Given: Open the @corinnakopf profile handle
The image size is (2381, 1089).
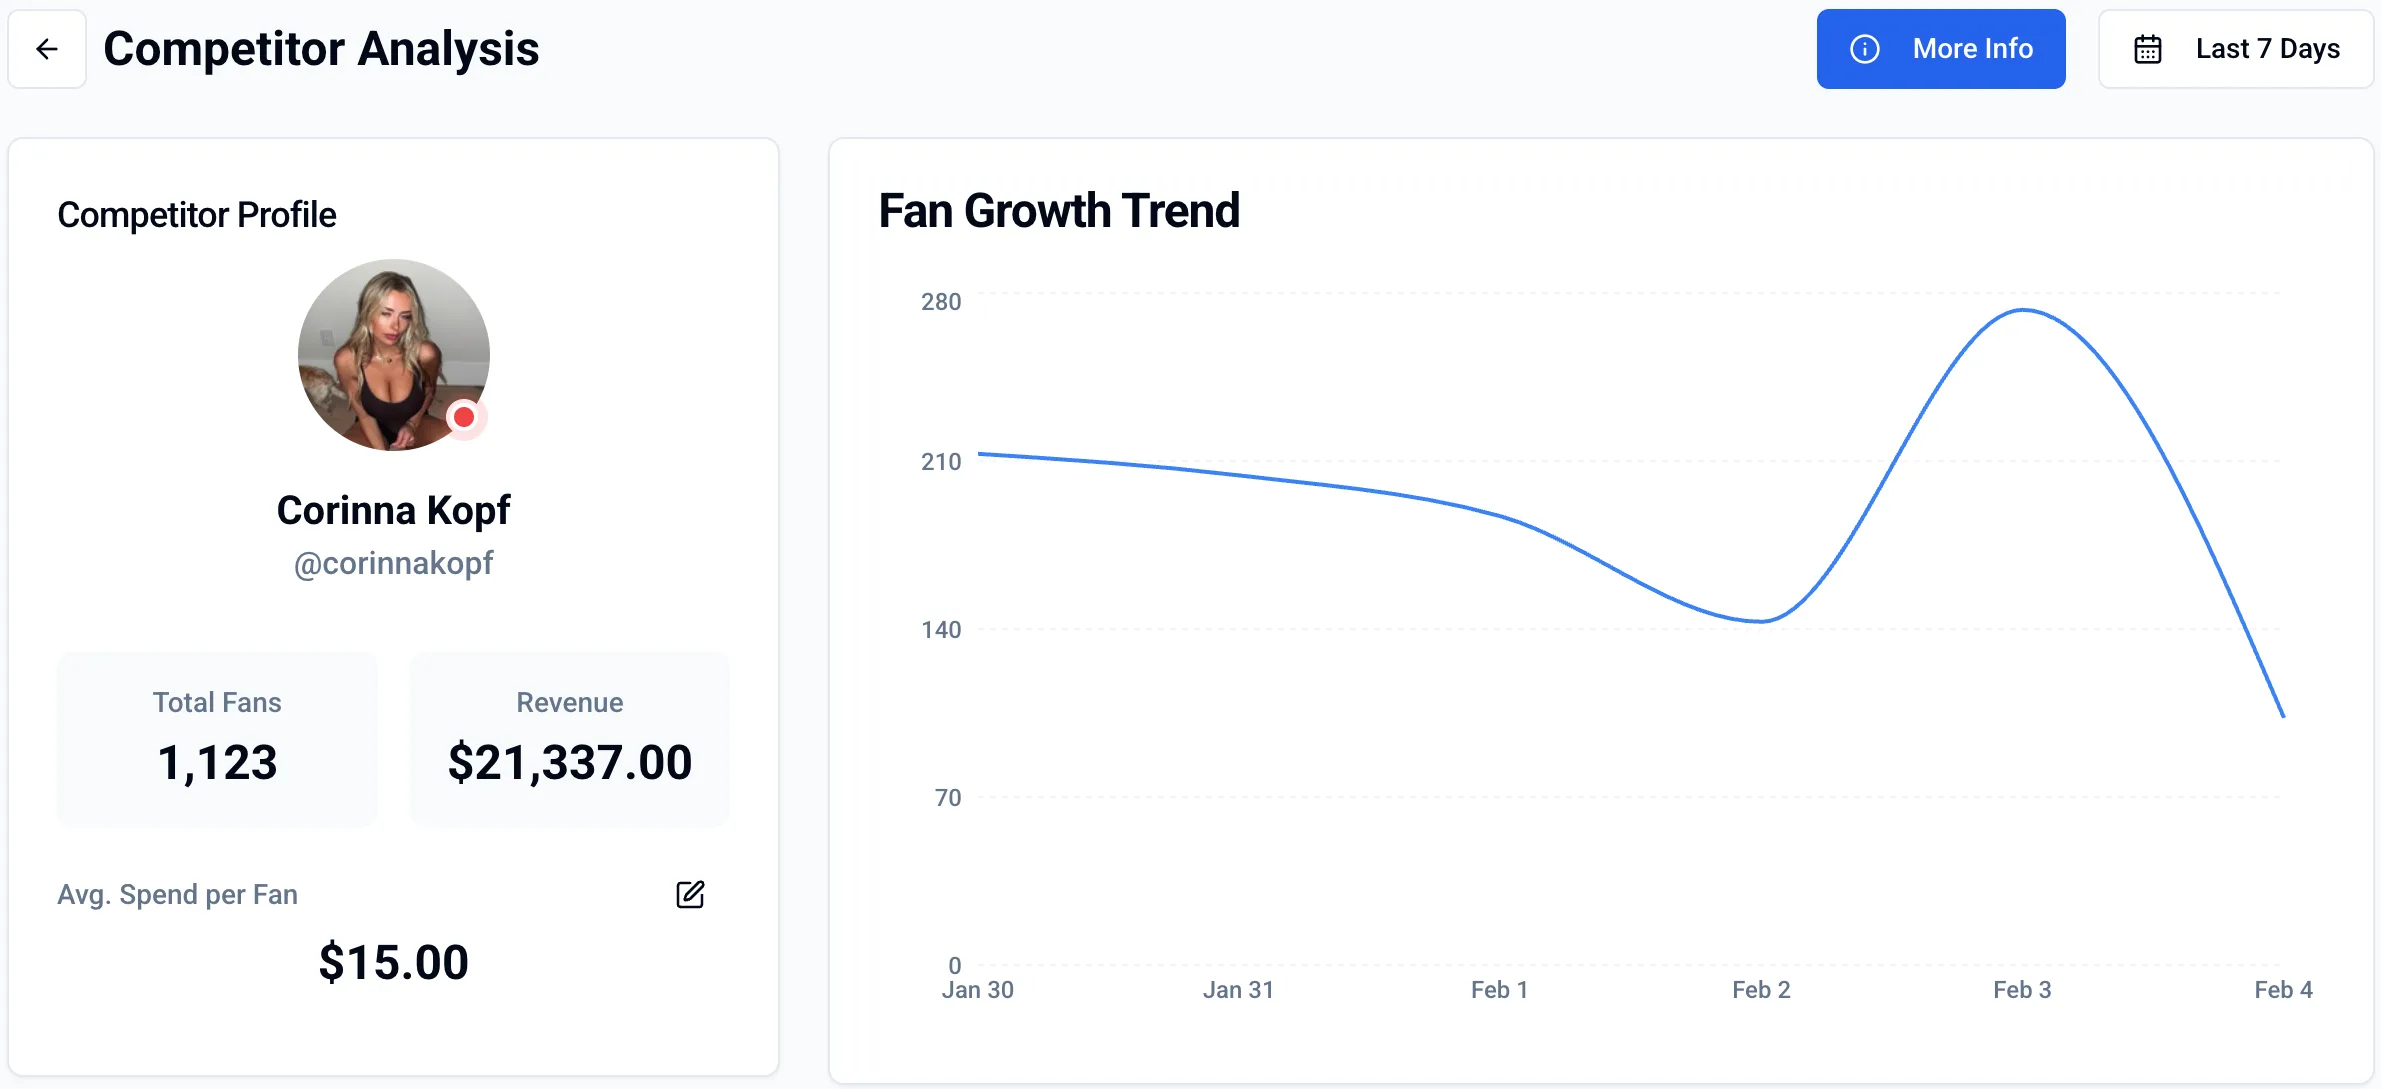Looking at the screenshot, I should pos(394,562).
